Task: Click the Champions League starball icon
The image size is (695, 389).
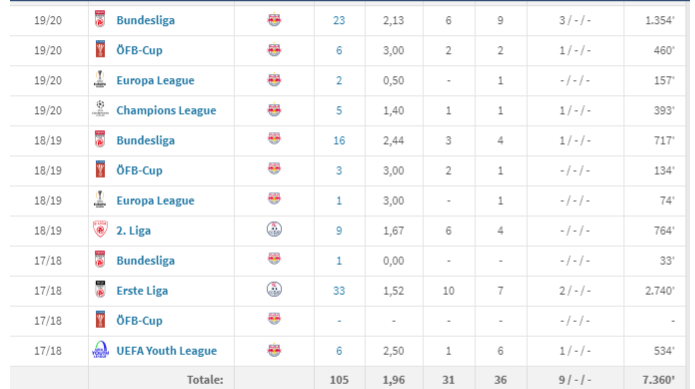Action: click(100, 109)
